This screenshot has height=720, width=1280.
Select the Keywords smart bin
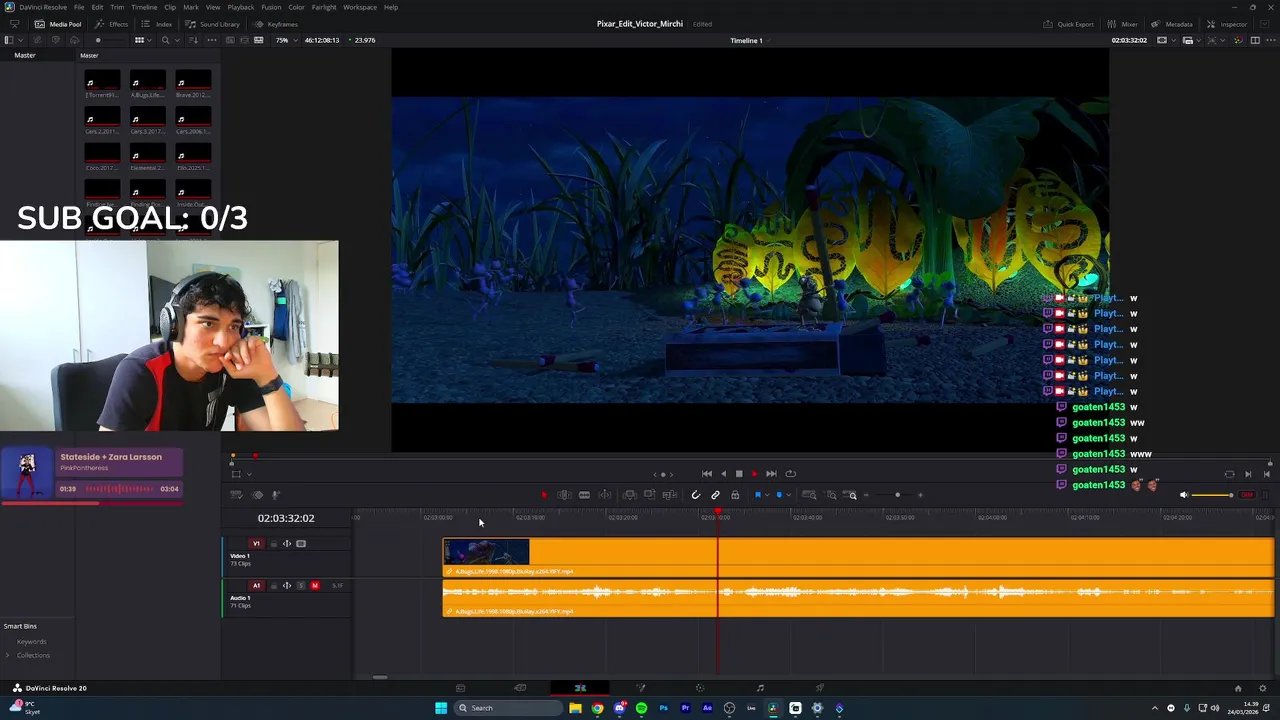[x=32, y=642]
